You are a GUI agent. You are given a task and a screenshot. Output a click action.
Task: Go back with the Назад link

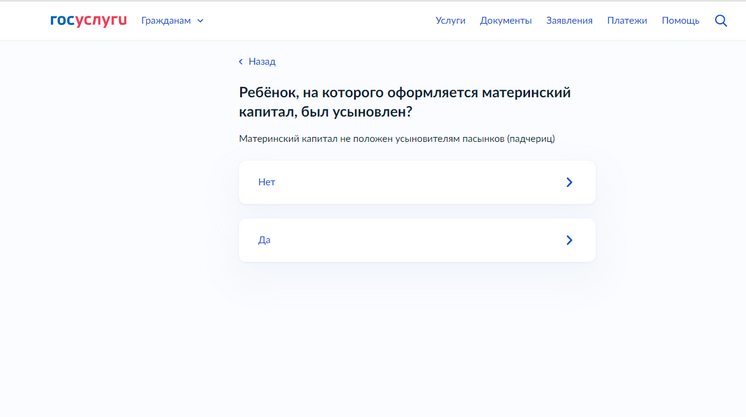[257, 61]
